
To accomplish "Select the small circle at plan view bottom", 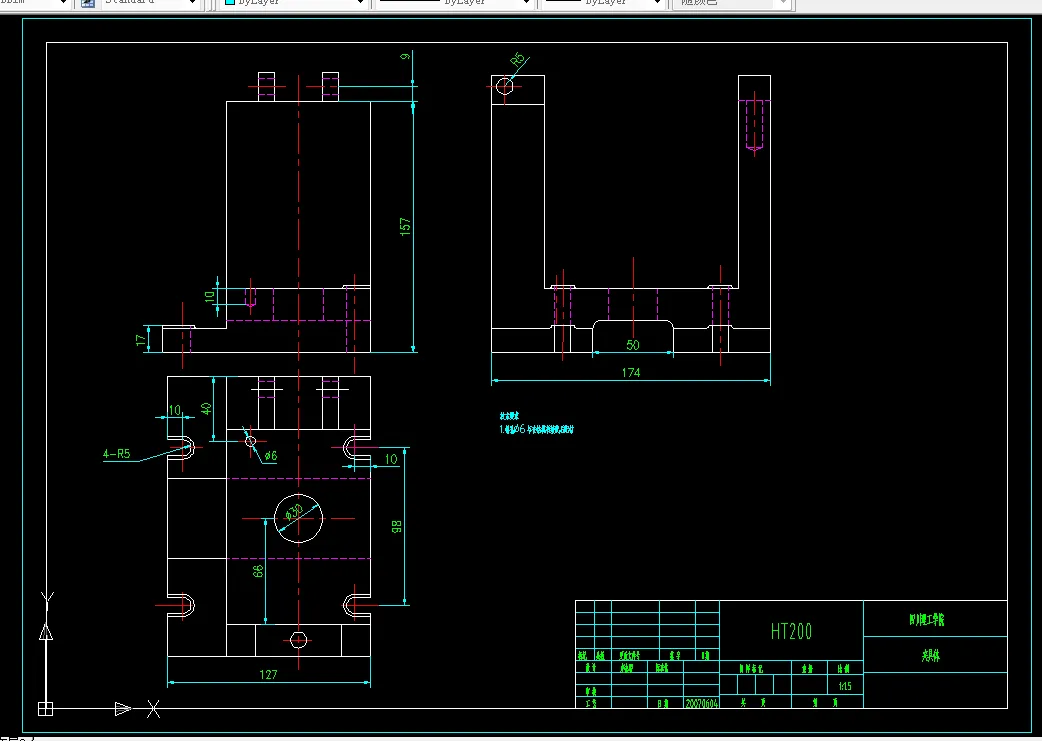I will tap(298, 640).
